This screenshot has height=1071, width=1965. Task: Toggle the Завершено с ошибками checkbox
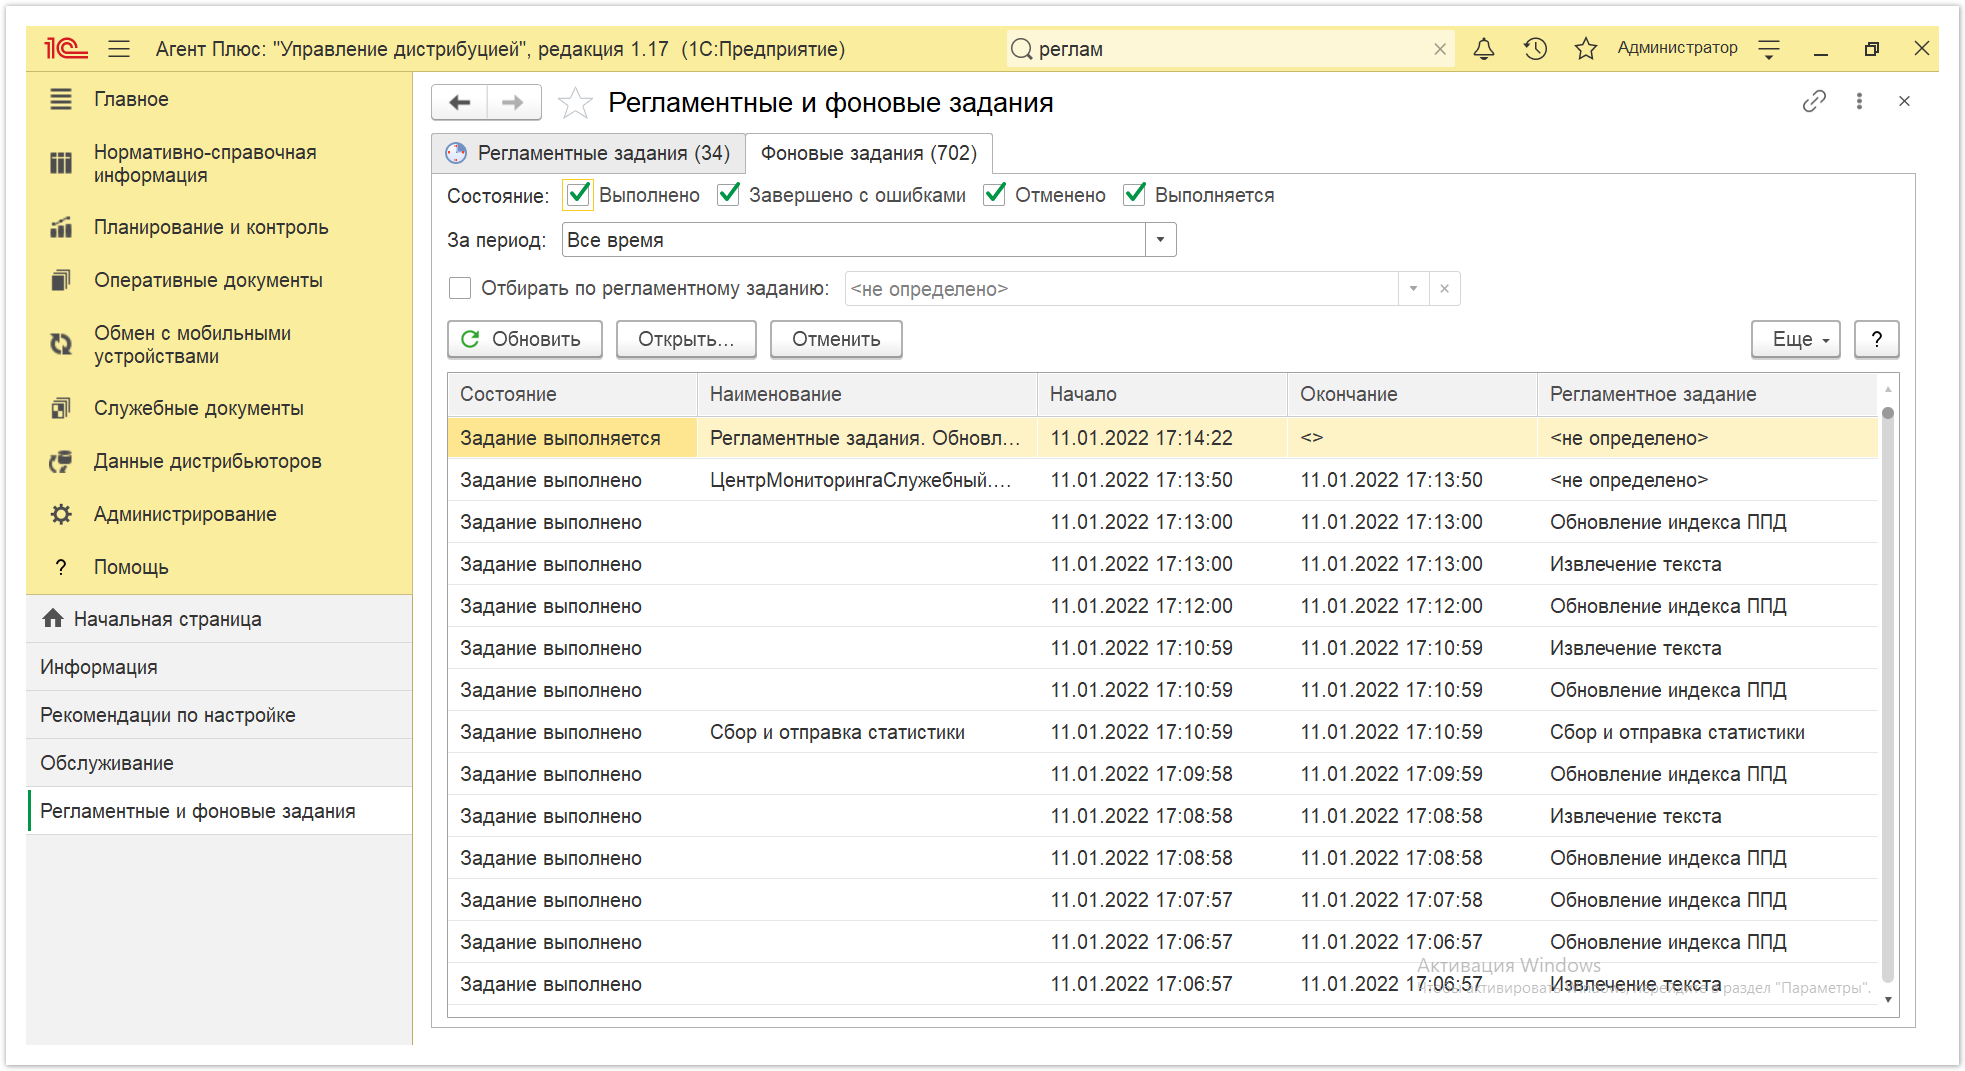pyautogui.click(x=729, y=195)
